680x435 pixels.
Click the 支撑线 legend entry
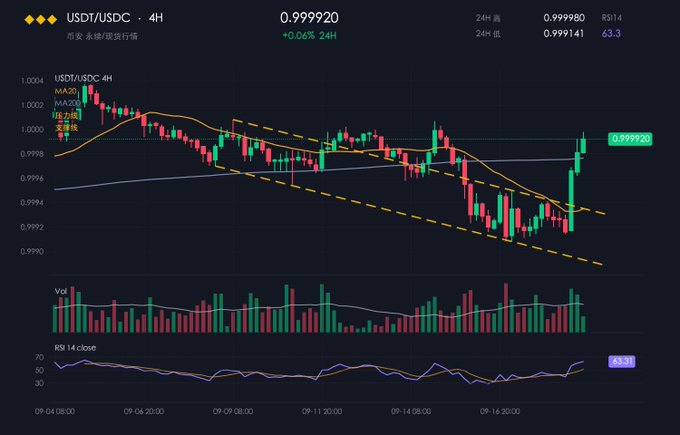click(x=66, y=128)
